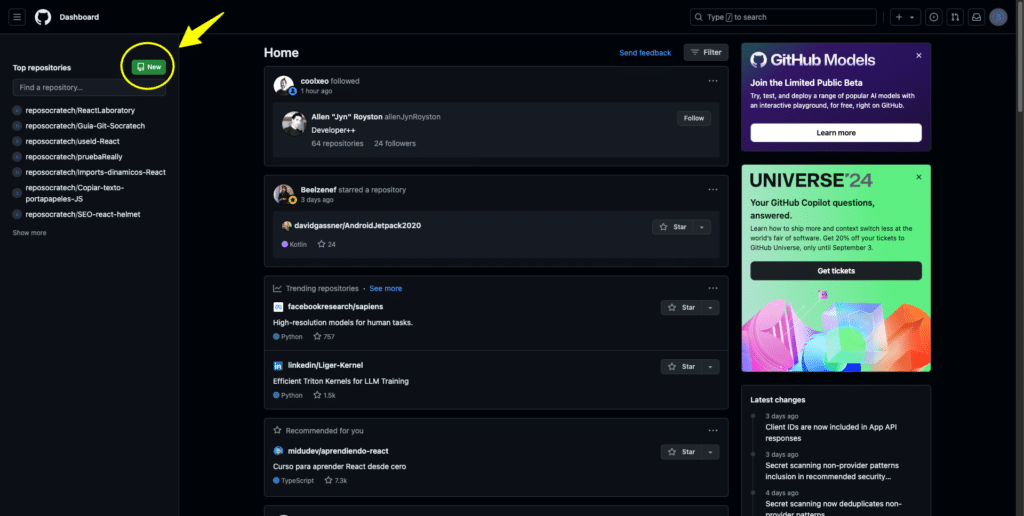The height and width of the screenshot is (516, 1024).
Task: Open Allen Jyn Royston avatar
Action: (x=294, y=123)
